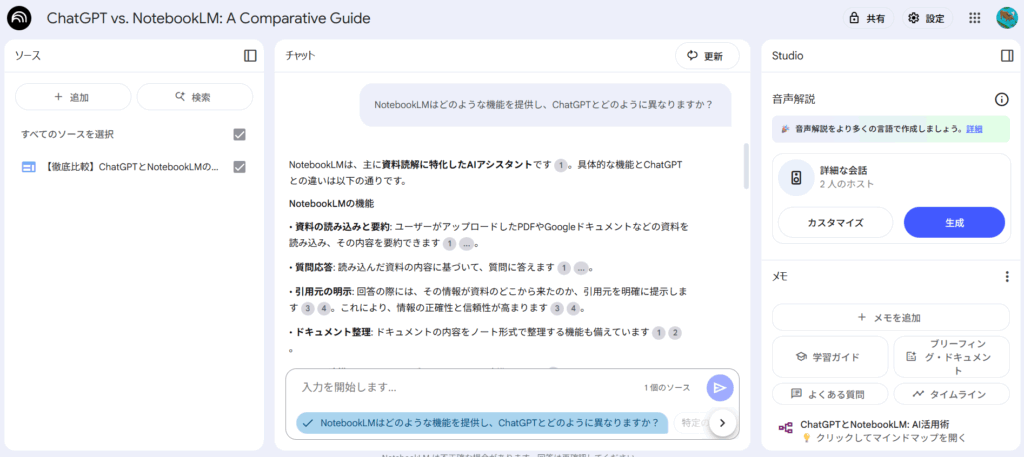Viewport: 1024px width, 457px height.
Task: Collapse the Studio panel icon
Action: (x=1006, y=55)
